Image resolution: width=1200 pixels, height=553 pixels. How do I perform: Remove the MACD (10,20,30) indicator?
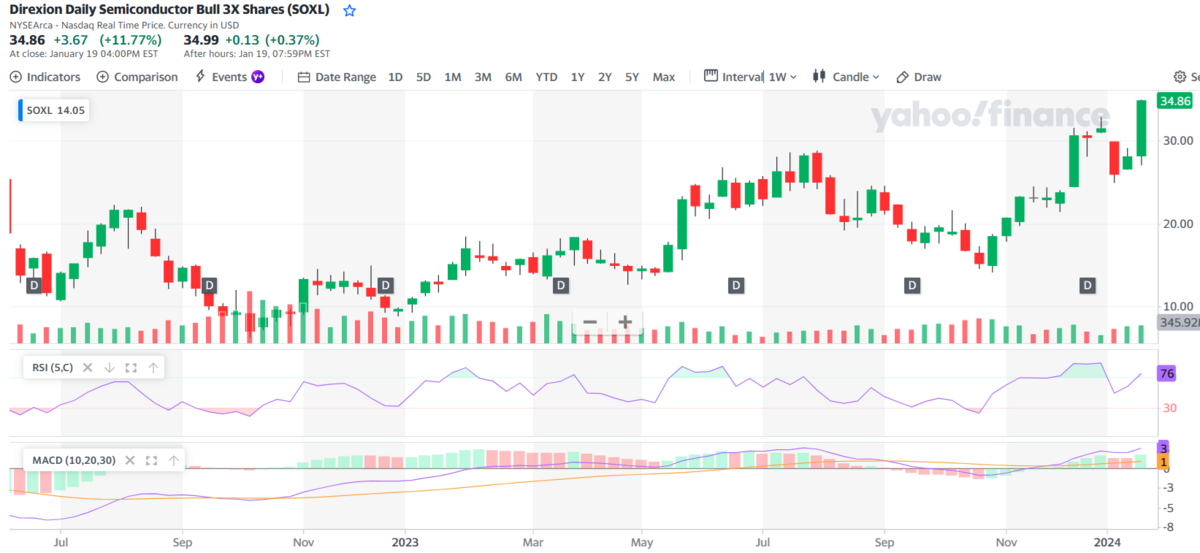(131, 460)
